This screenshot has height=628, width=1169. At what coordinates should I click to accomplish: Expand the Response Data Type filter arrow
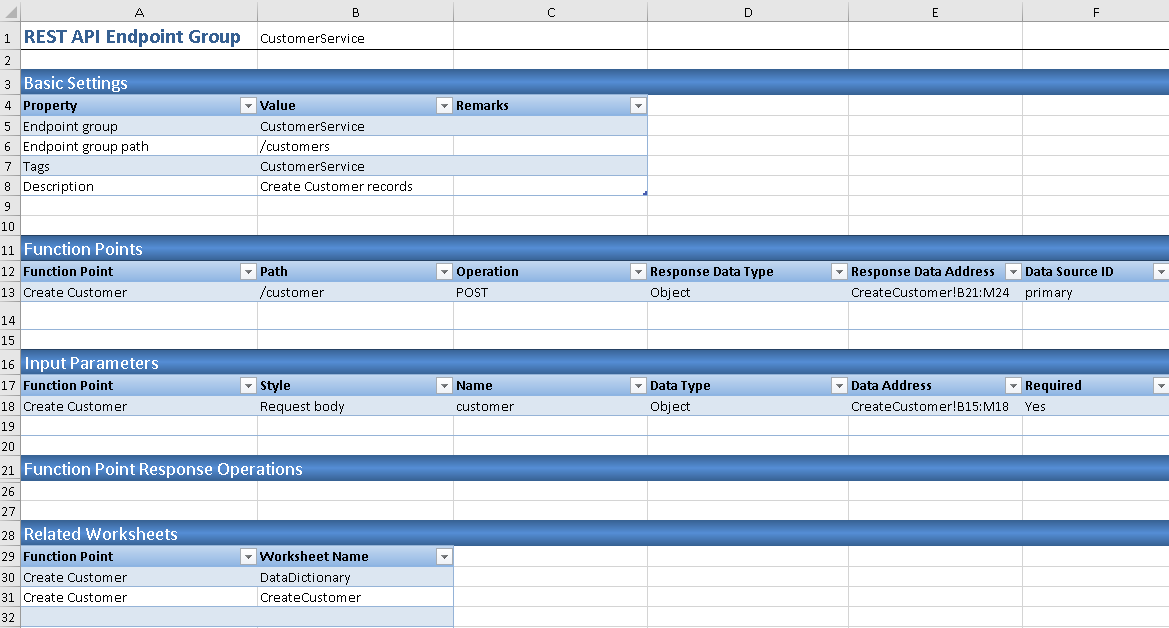tap(839, 272)
